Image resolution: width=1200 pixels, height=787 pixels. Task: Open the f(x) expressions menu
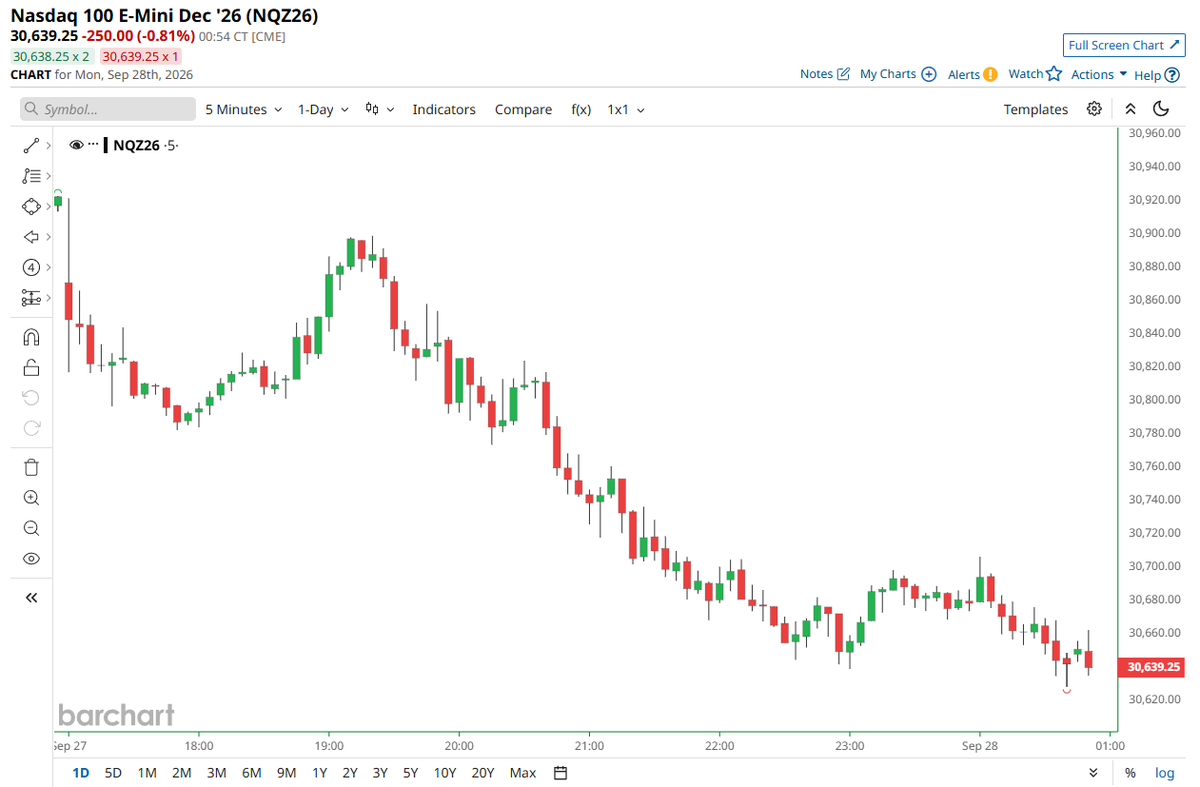click(581, 109)
